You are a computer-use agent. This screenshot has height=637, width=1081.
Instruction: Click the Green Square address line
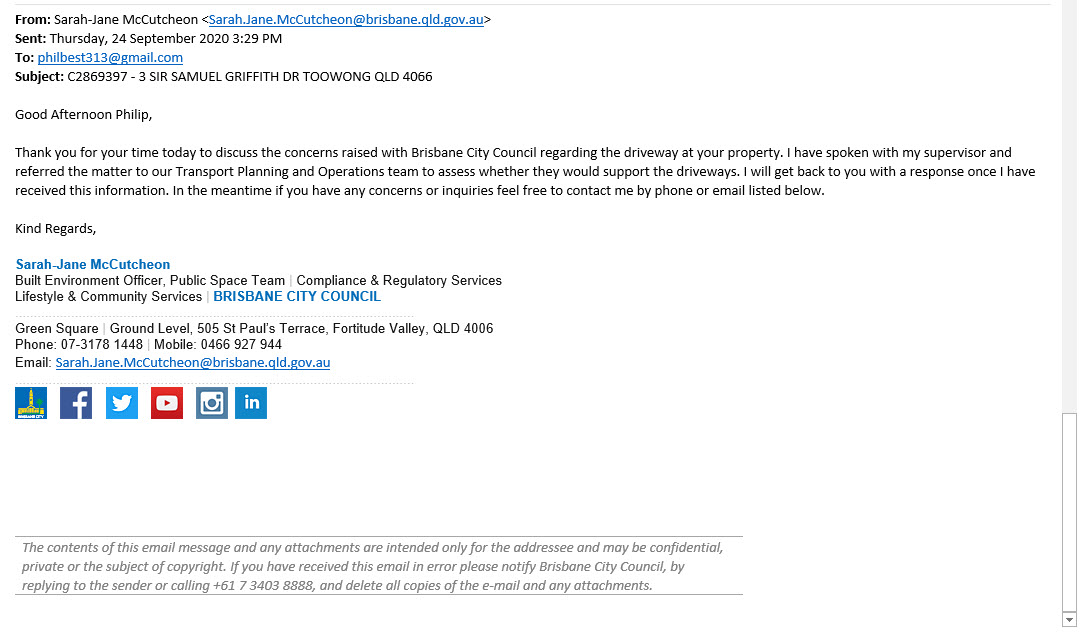(254, 329)
